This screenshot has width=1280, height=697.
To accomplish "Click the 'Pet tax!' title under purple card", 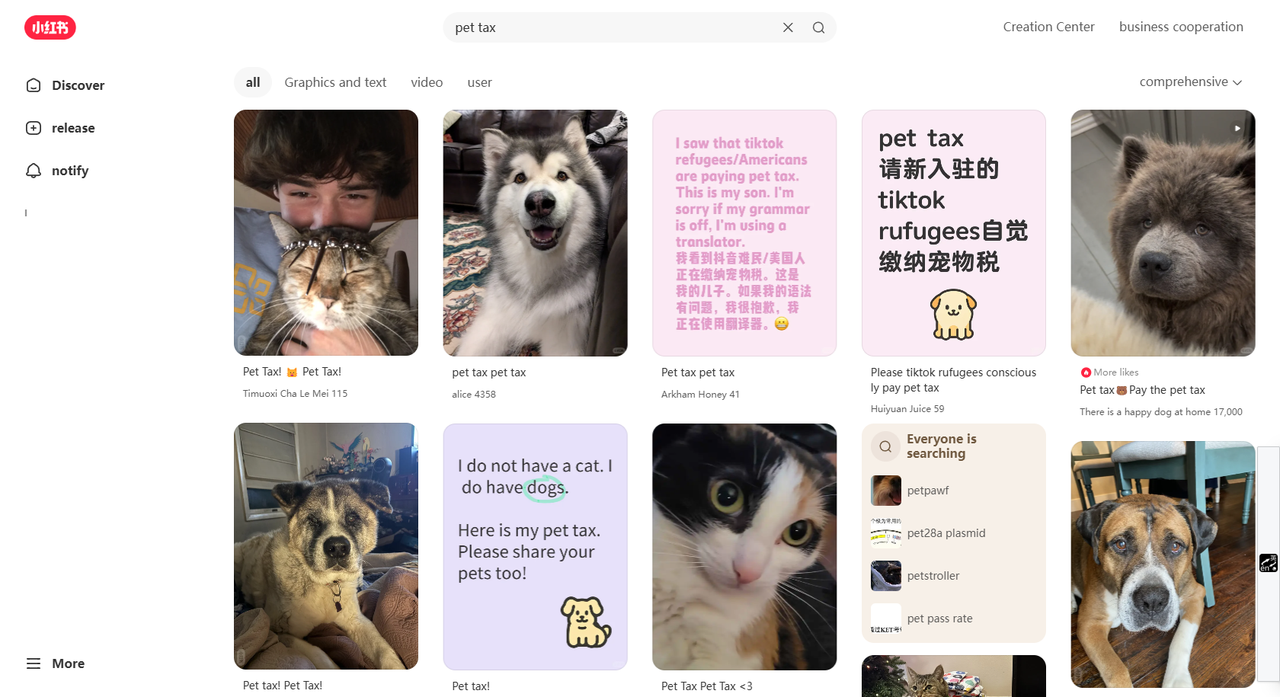I will click(x=471, y=686).
